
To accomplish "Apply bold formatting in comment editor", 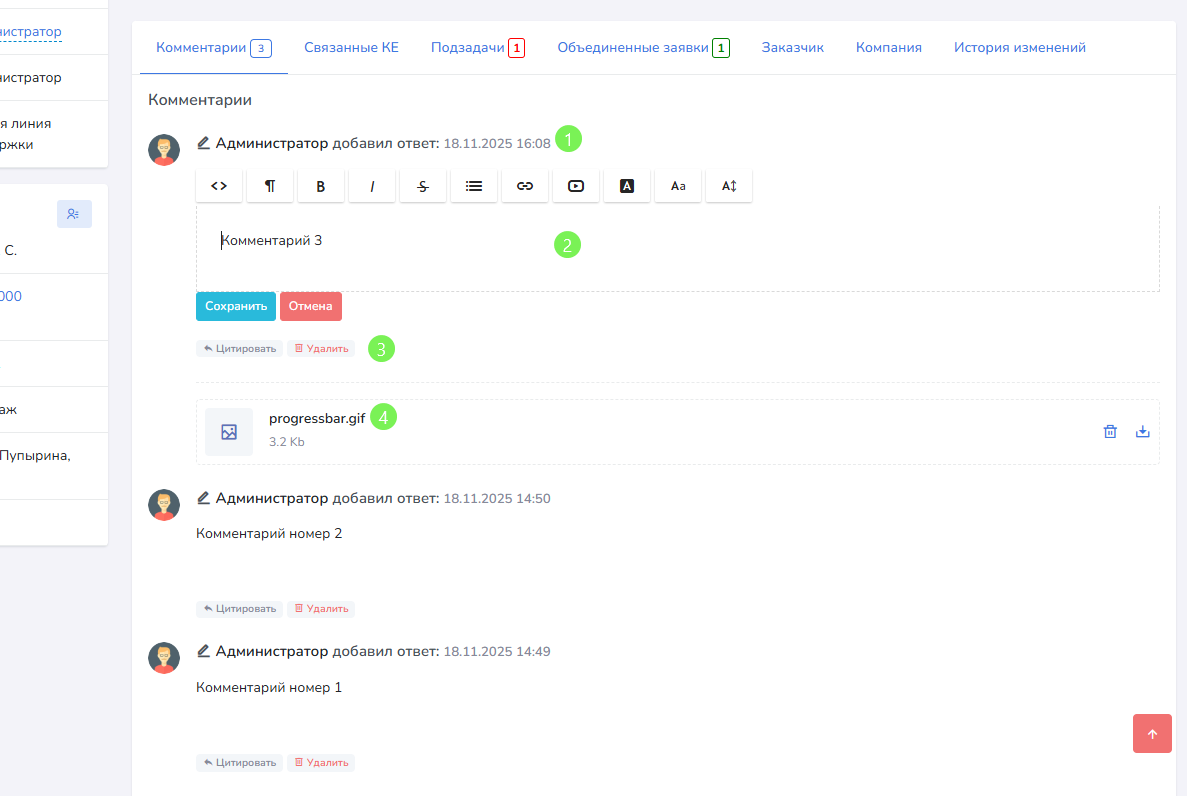I will pyautogui.click(x=321, y=186).
